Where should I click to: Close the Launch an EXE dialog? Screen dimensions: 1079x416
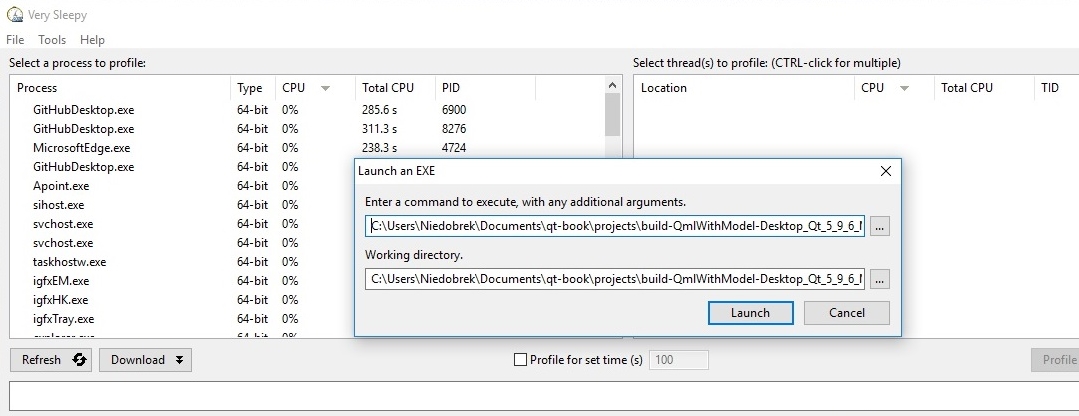click(885, 171)
